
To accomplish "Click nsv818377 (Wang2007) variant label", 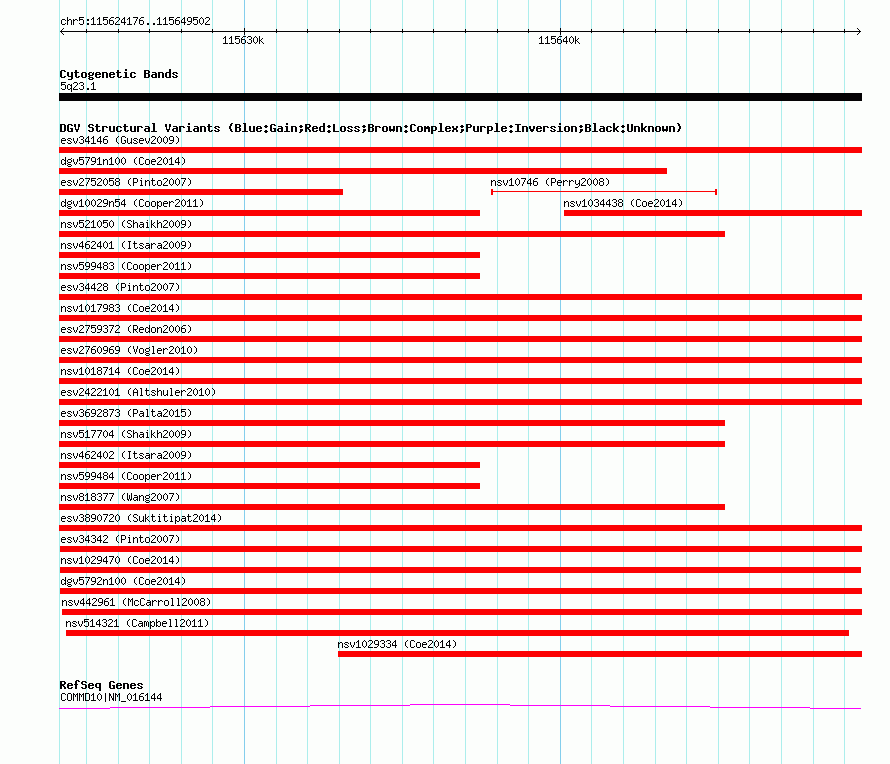I will click(x=120, y=497).
